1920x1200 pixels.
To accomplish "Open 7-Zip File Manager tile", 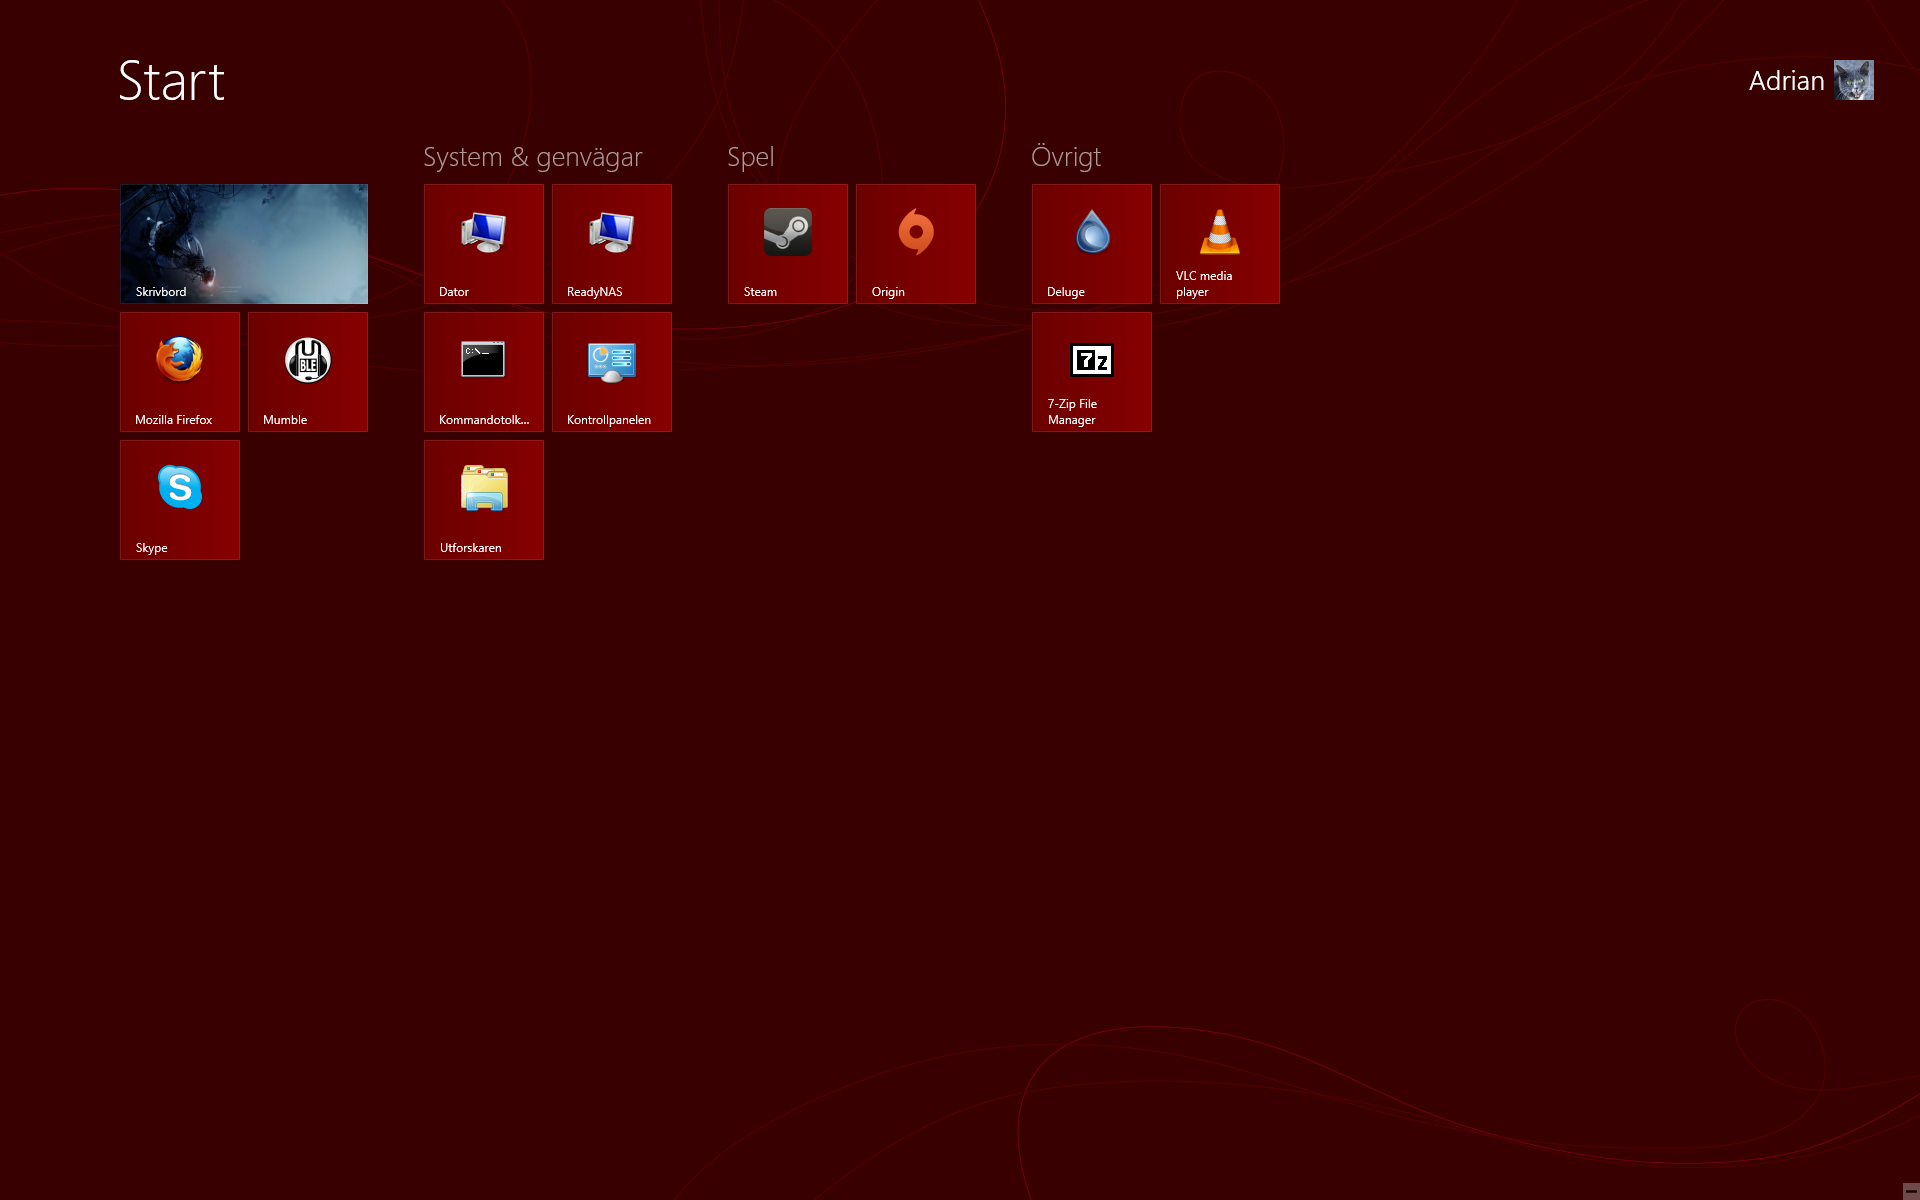I will click(x=1092, y=371).
